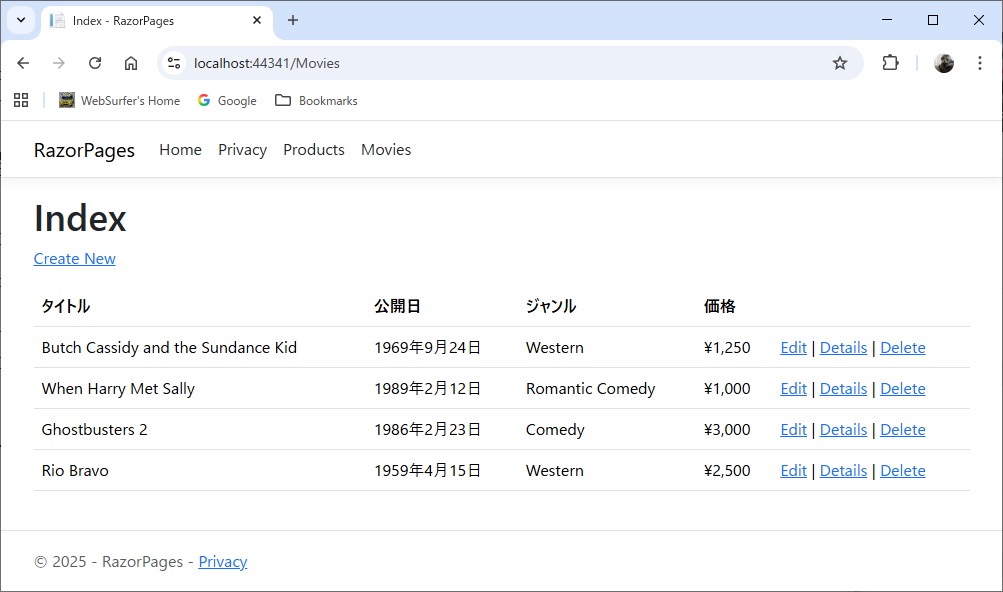The image size is (1003, 592).
Task: Open the Google bookmark shortcut
Action: [227, 100]
